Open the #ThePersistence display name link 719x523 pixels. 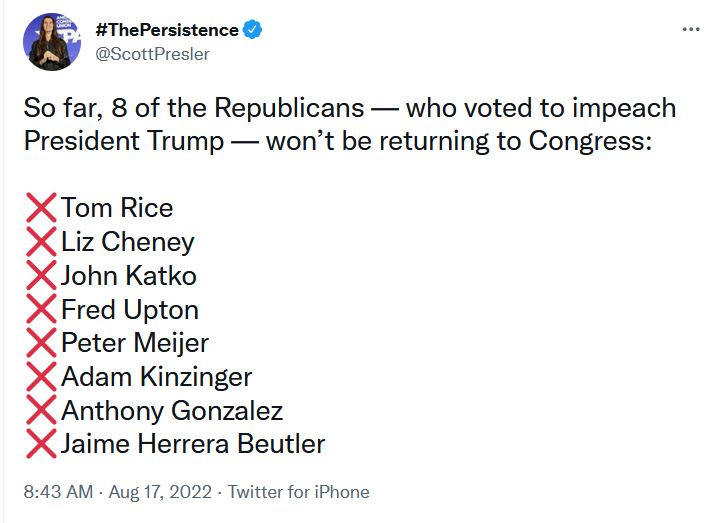(166, 30)
